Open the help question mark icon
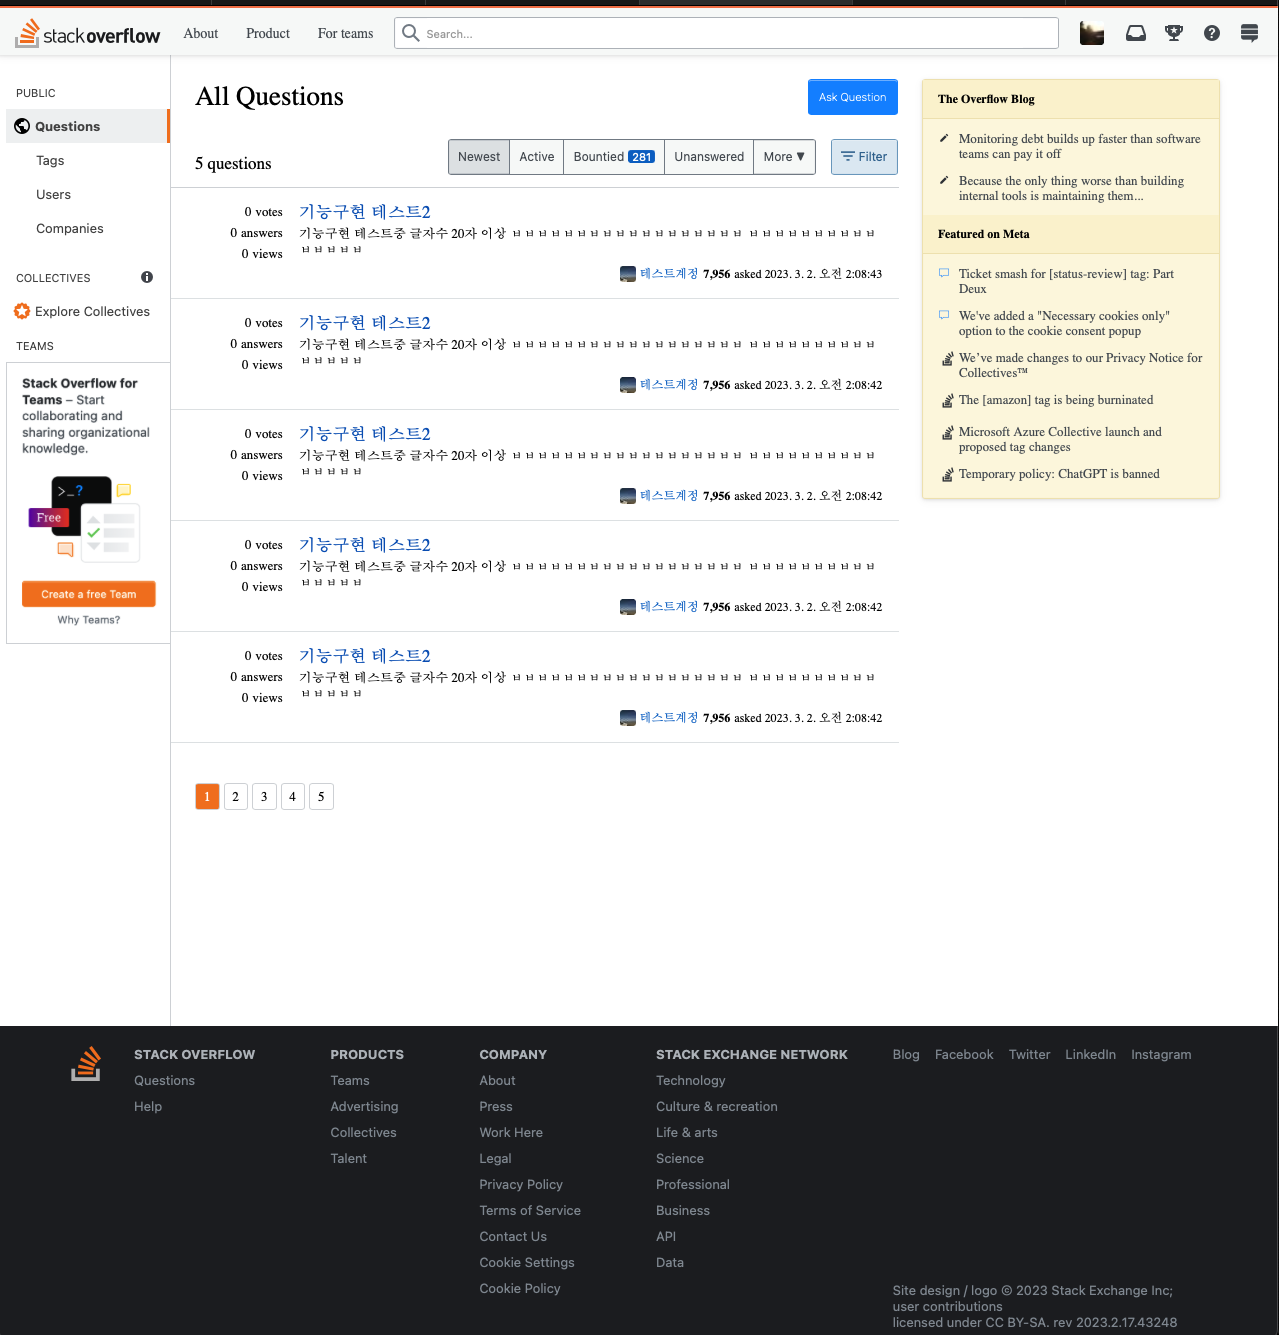This screenshot has width=1279, height=1335. coord(1212,33)
